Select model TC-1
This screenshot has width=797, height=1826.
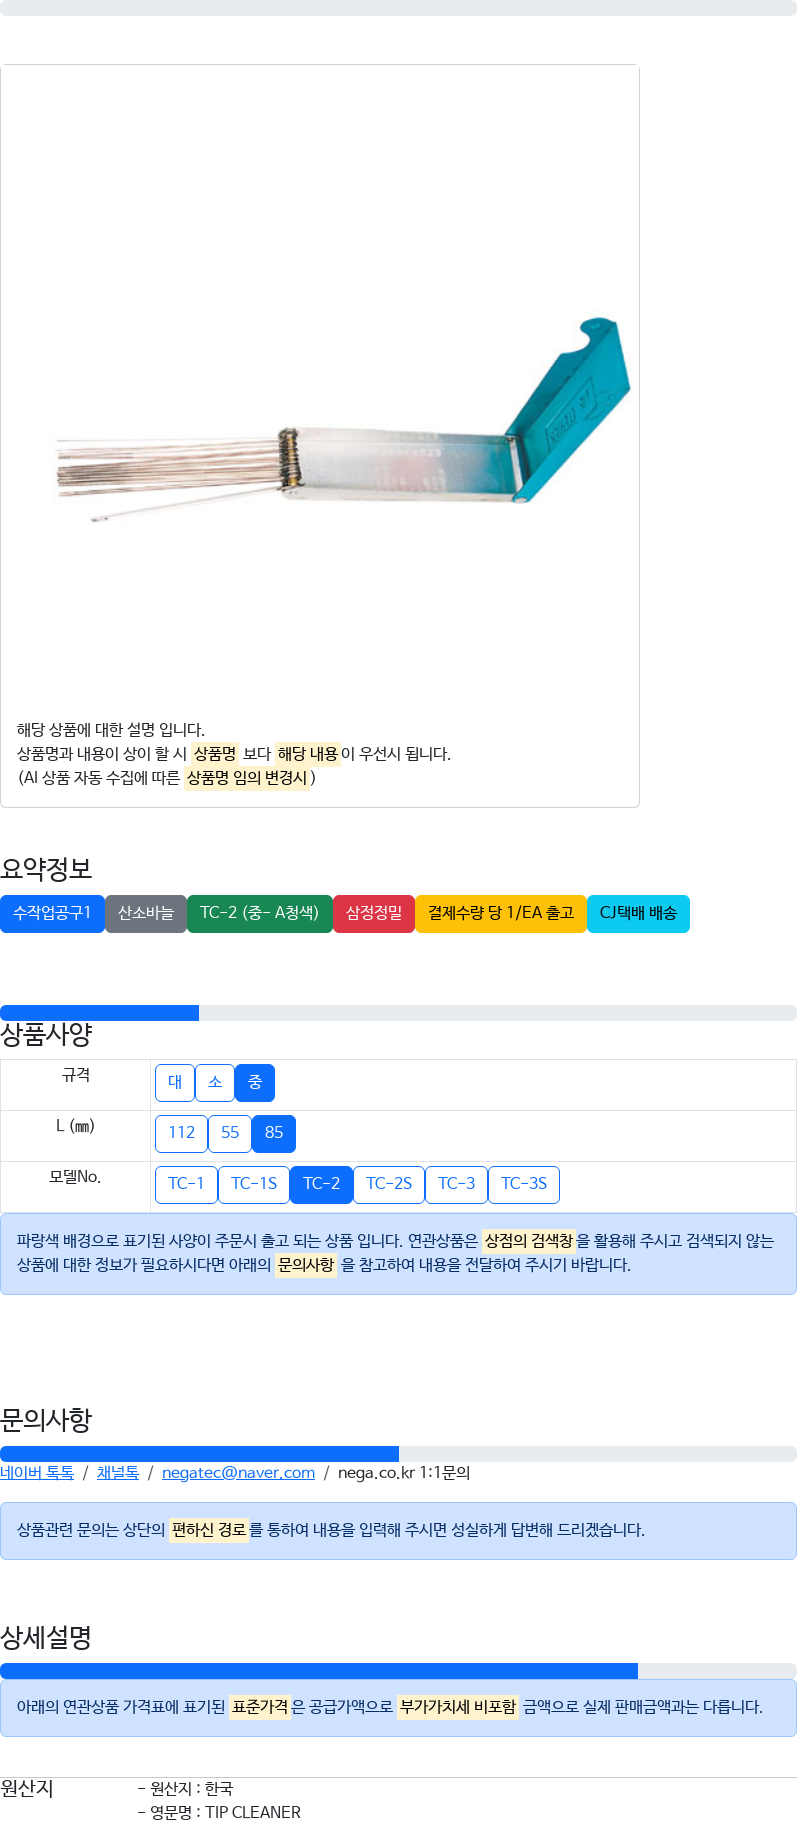tap(186, 1185)
